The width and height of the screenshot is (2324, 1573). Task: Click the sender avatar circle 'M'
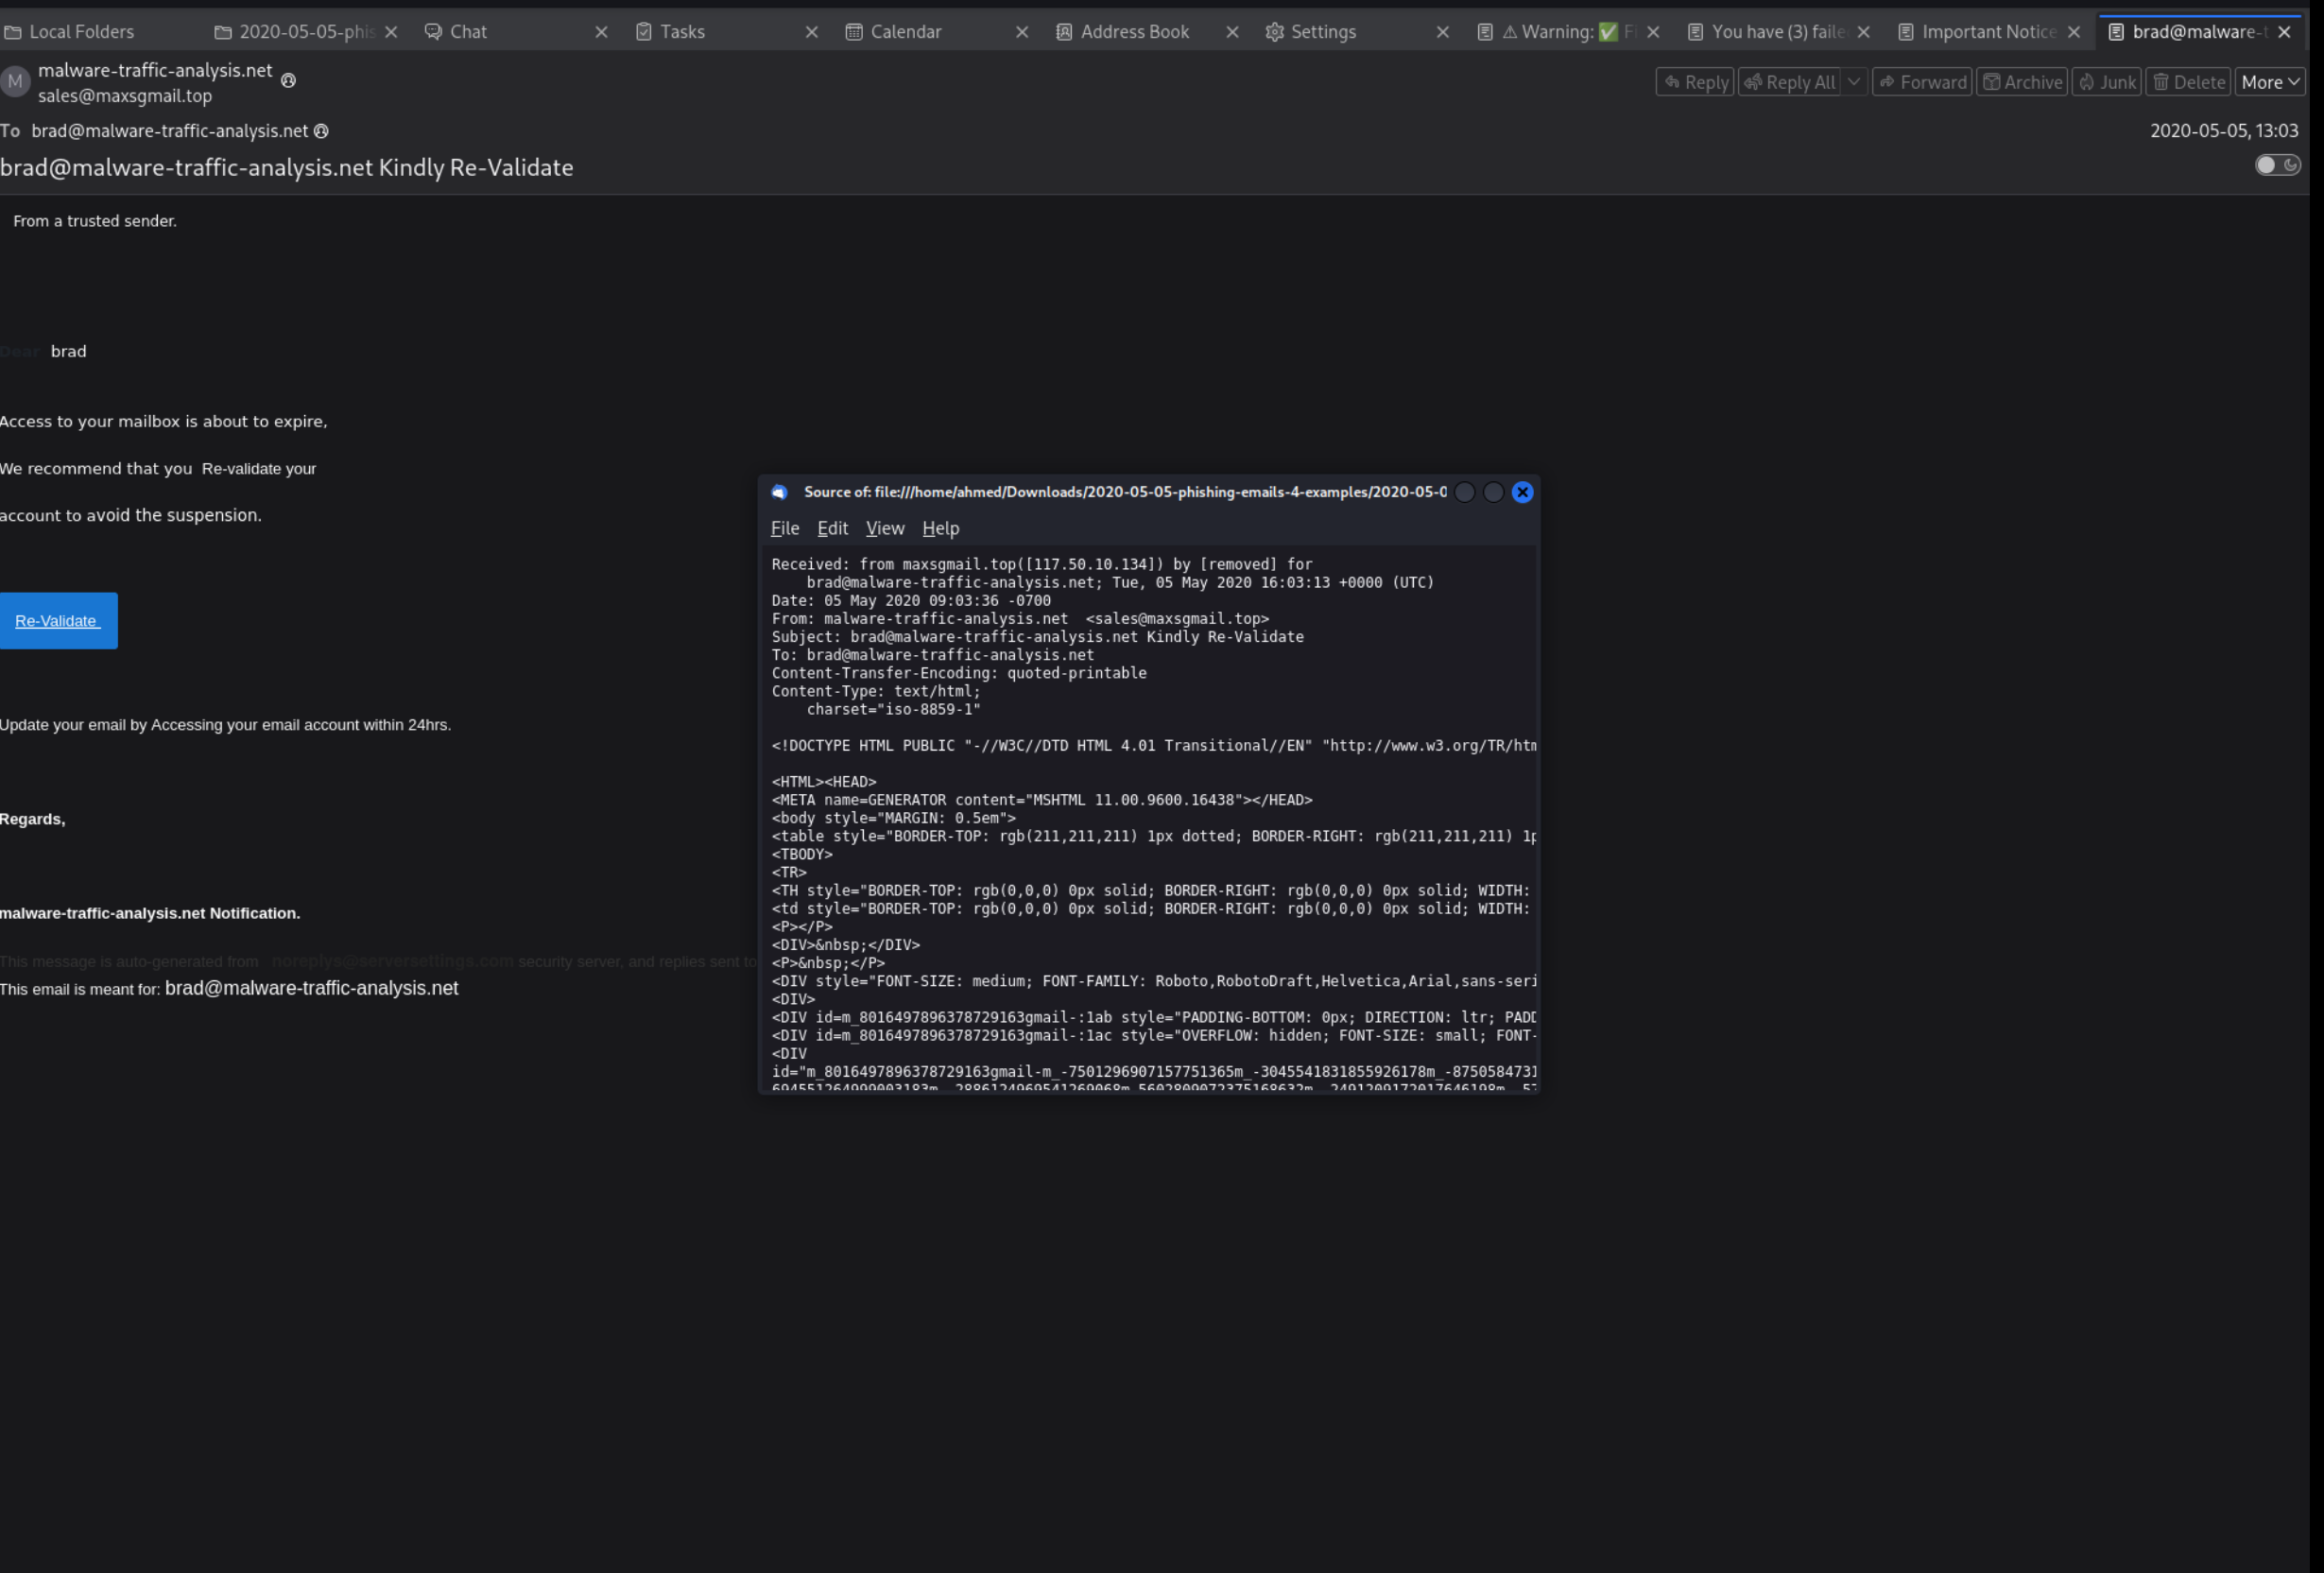tap(15, 81)
